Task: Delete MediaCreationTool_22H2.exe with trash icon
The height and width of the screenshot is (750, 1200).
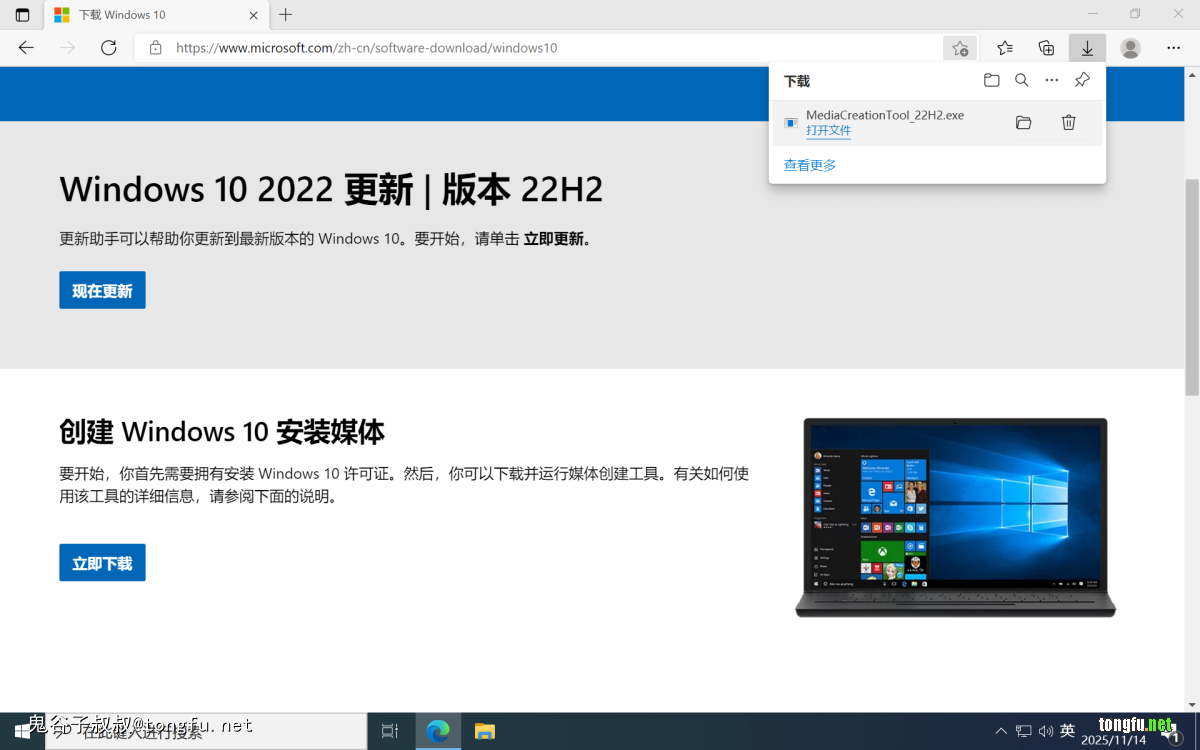Action: click(1068, 122)
